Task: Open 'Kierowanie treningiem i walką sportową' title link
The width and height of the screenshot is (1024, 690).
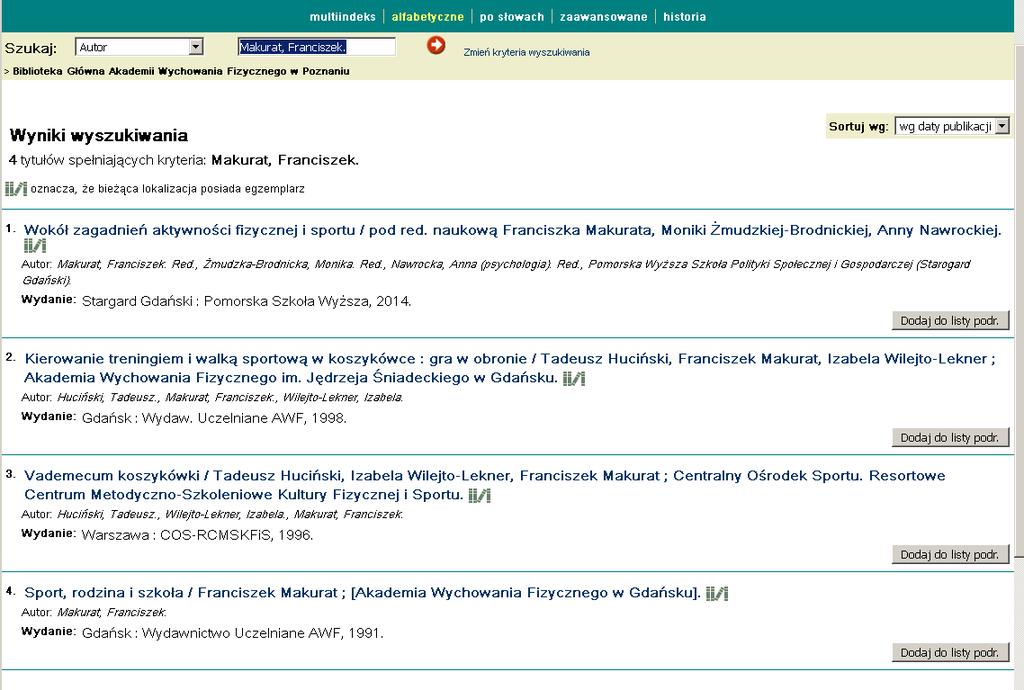Action: click(509, 368)
